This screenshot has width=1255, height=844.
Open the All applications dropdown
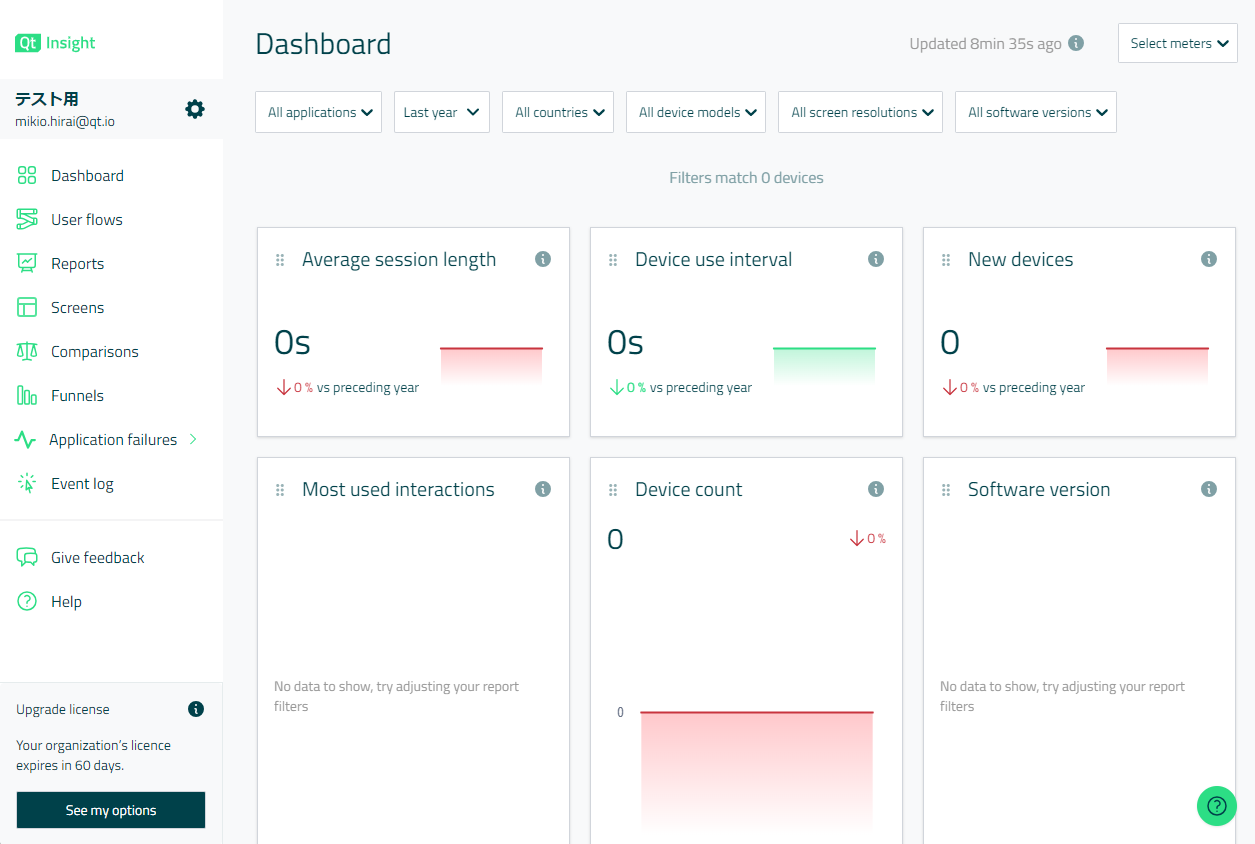point(318,112)
